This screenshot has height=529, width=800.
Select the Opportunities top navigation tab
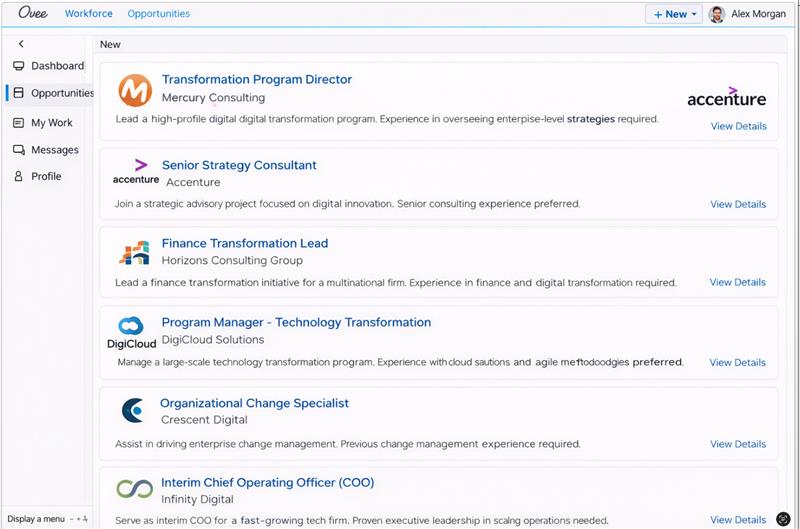pyautogui.click(x=158, y=14)
